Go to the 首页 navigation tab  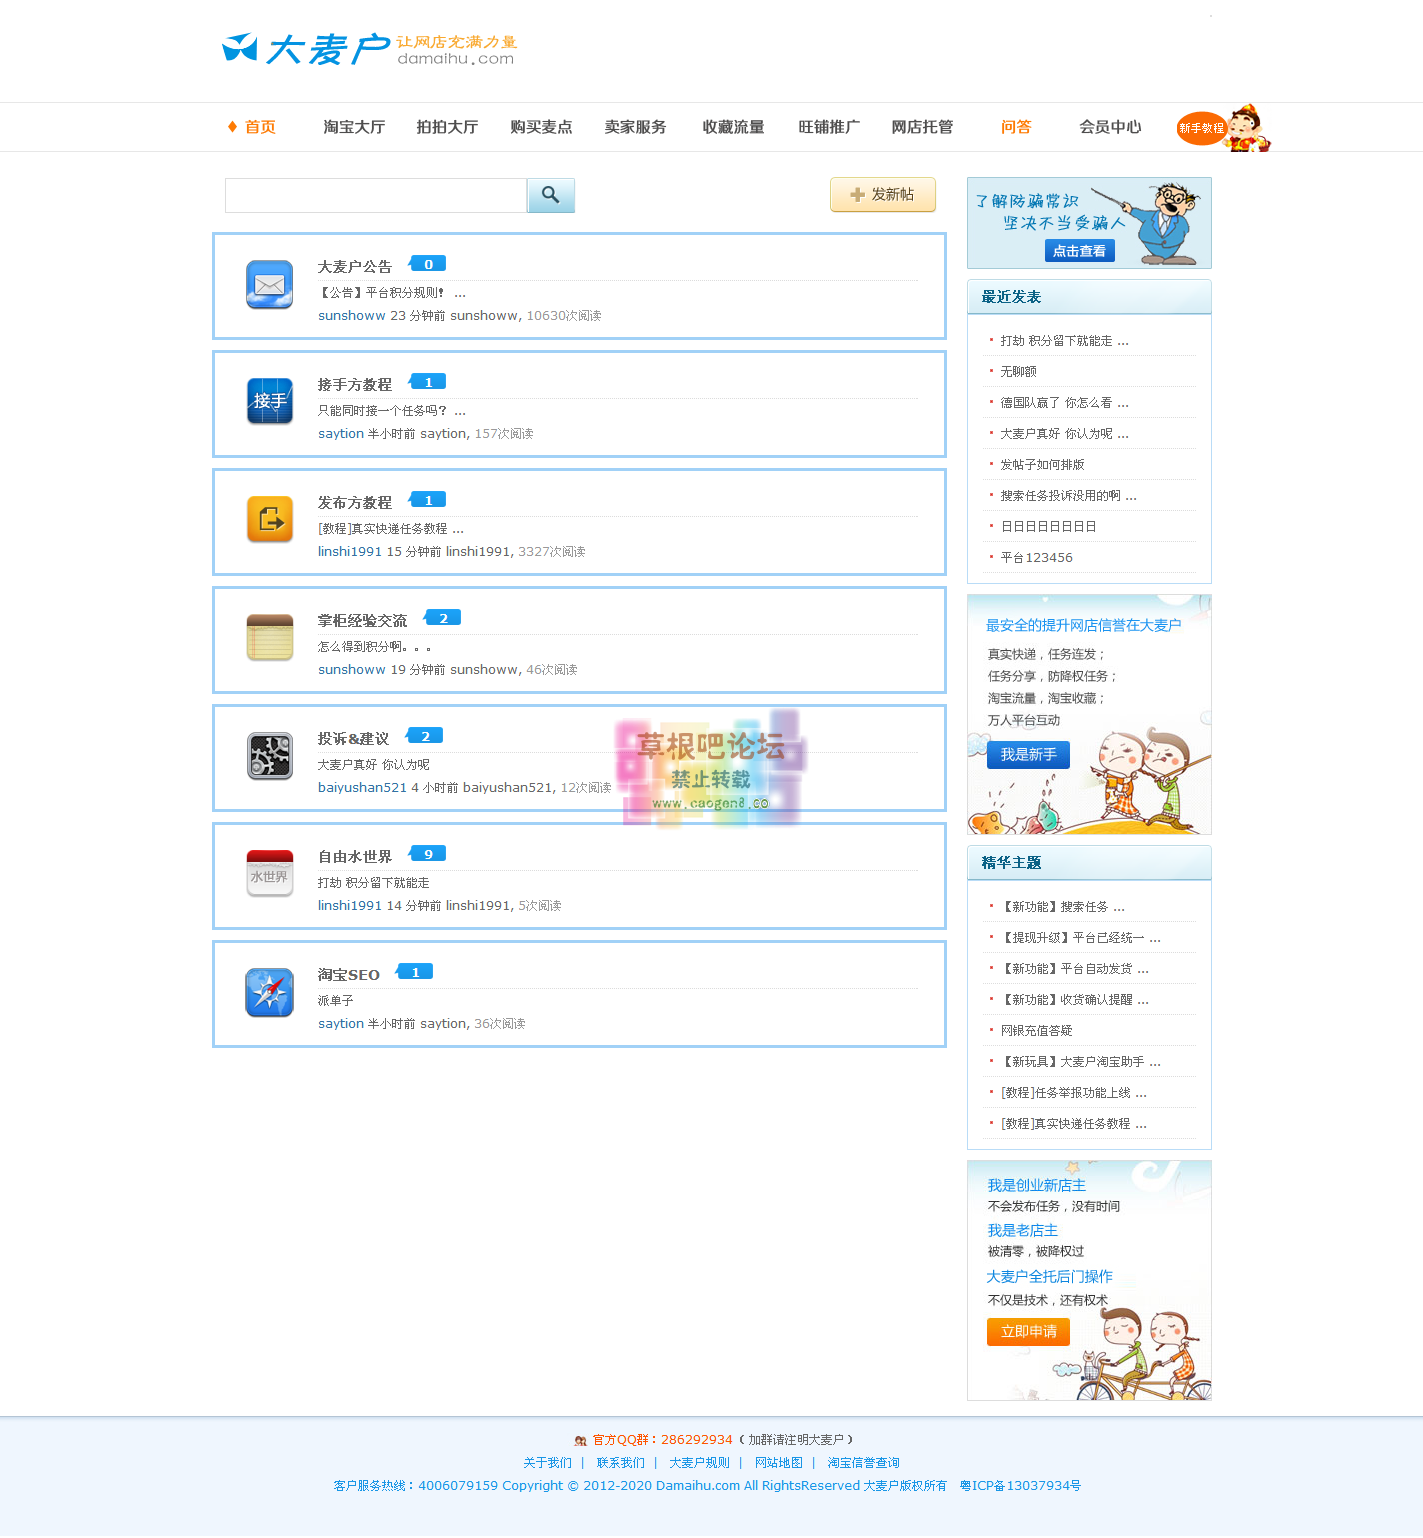pos(259,127)
